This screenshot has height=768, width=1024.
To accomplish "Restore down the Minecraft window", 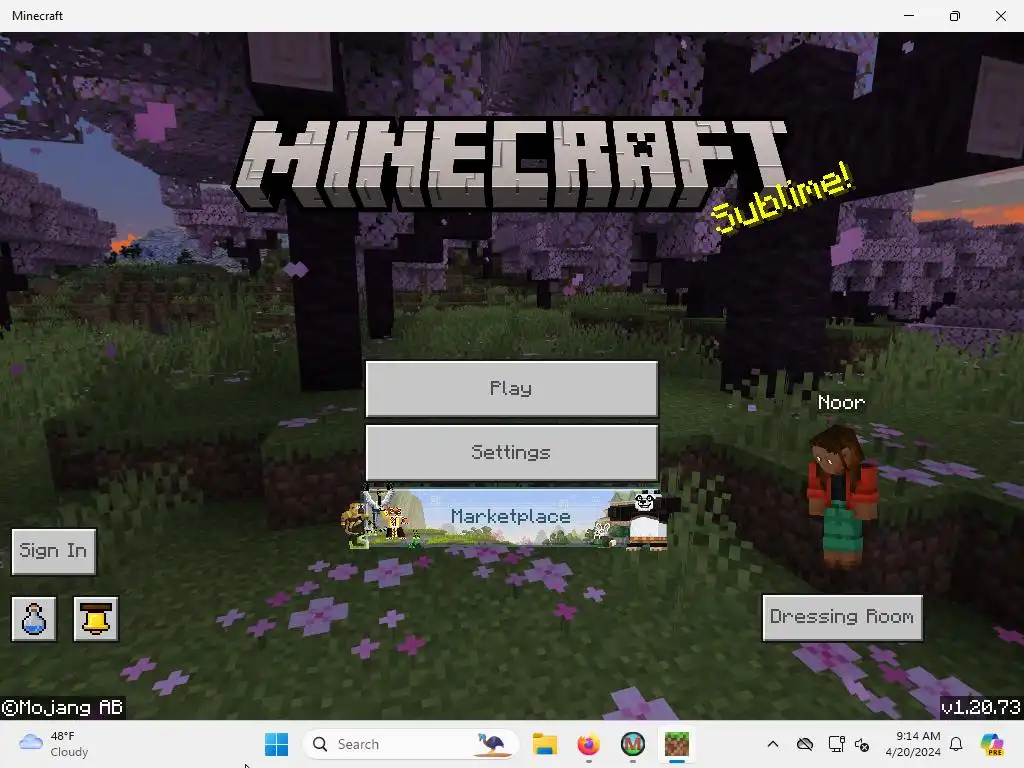I will [955, 16].
